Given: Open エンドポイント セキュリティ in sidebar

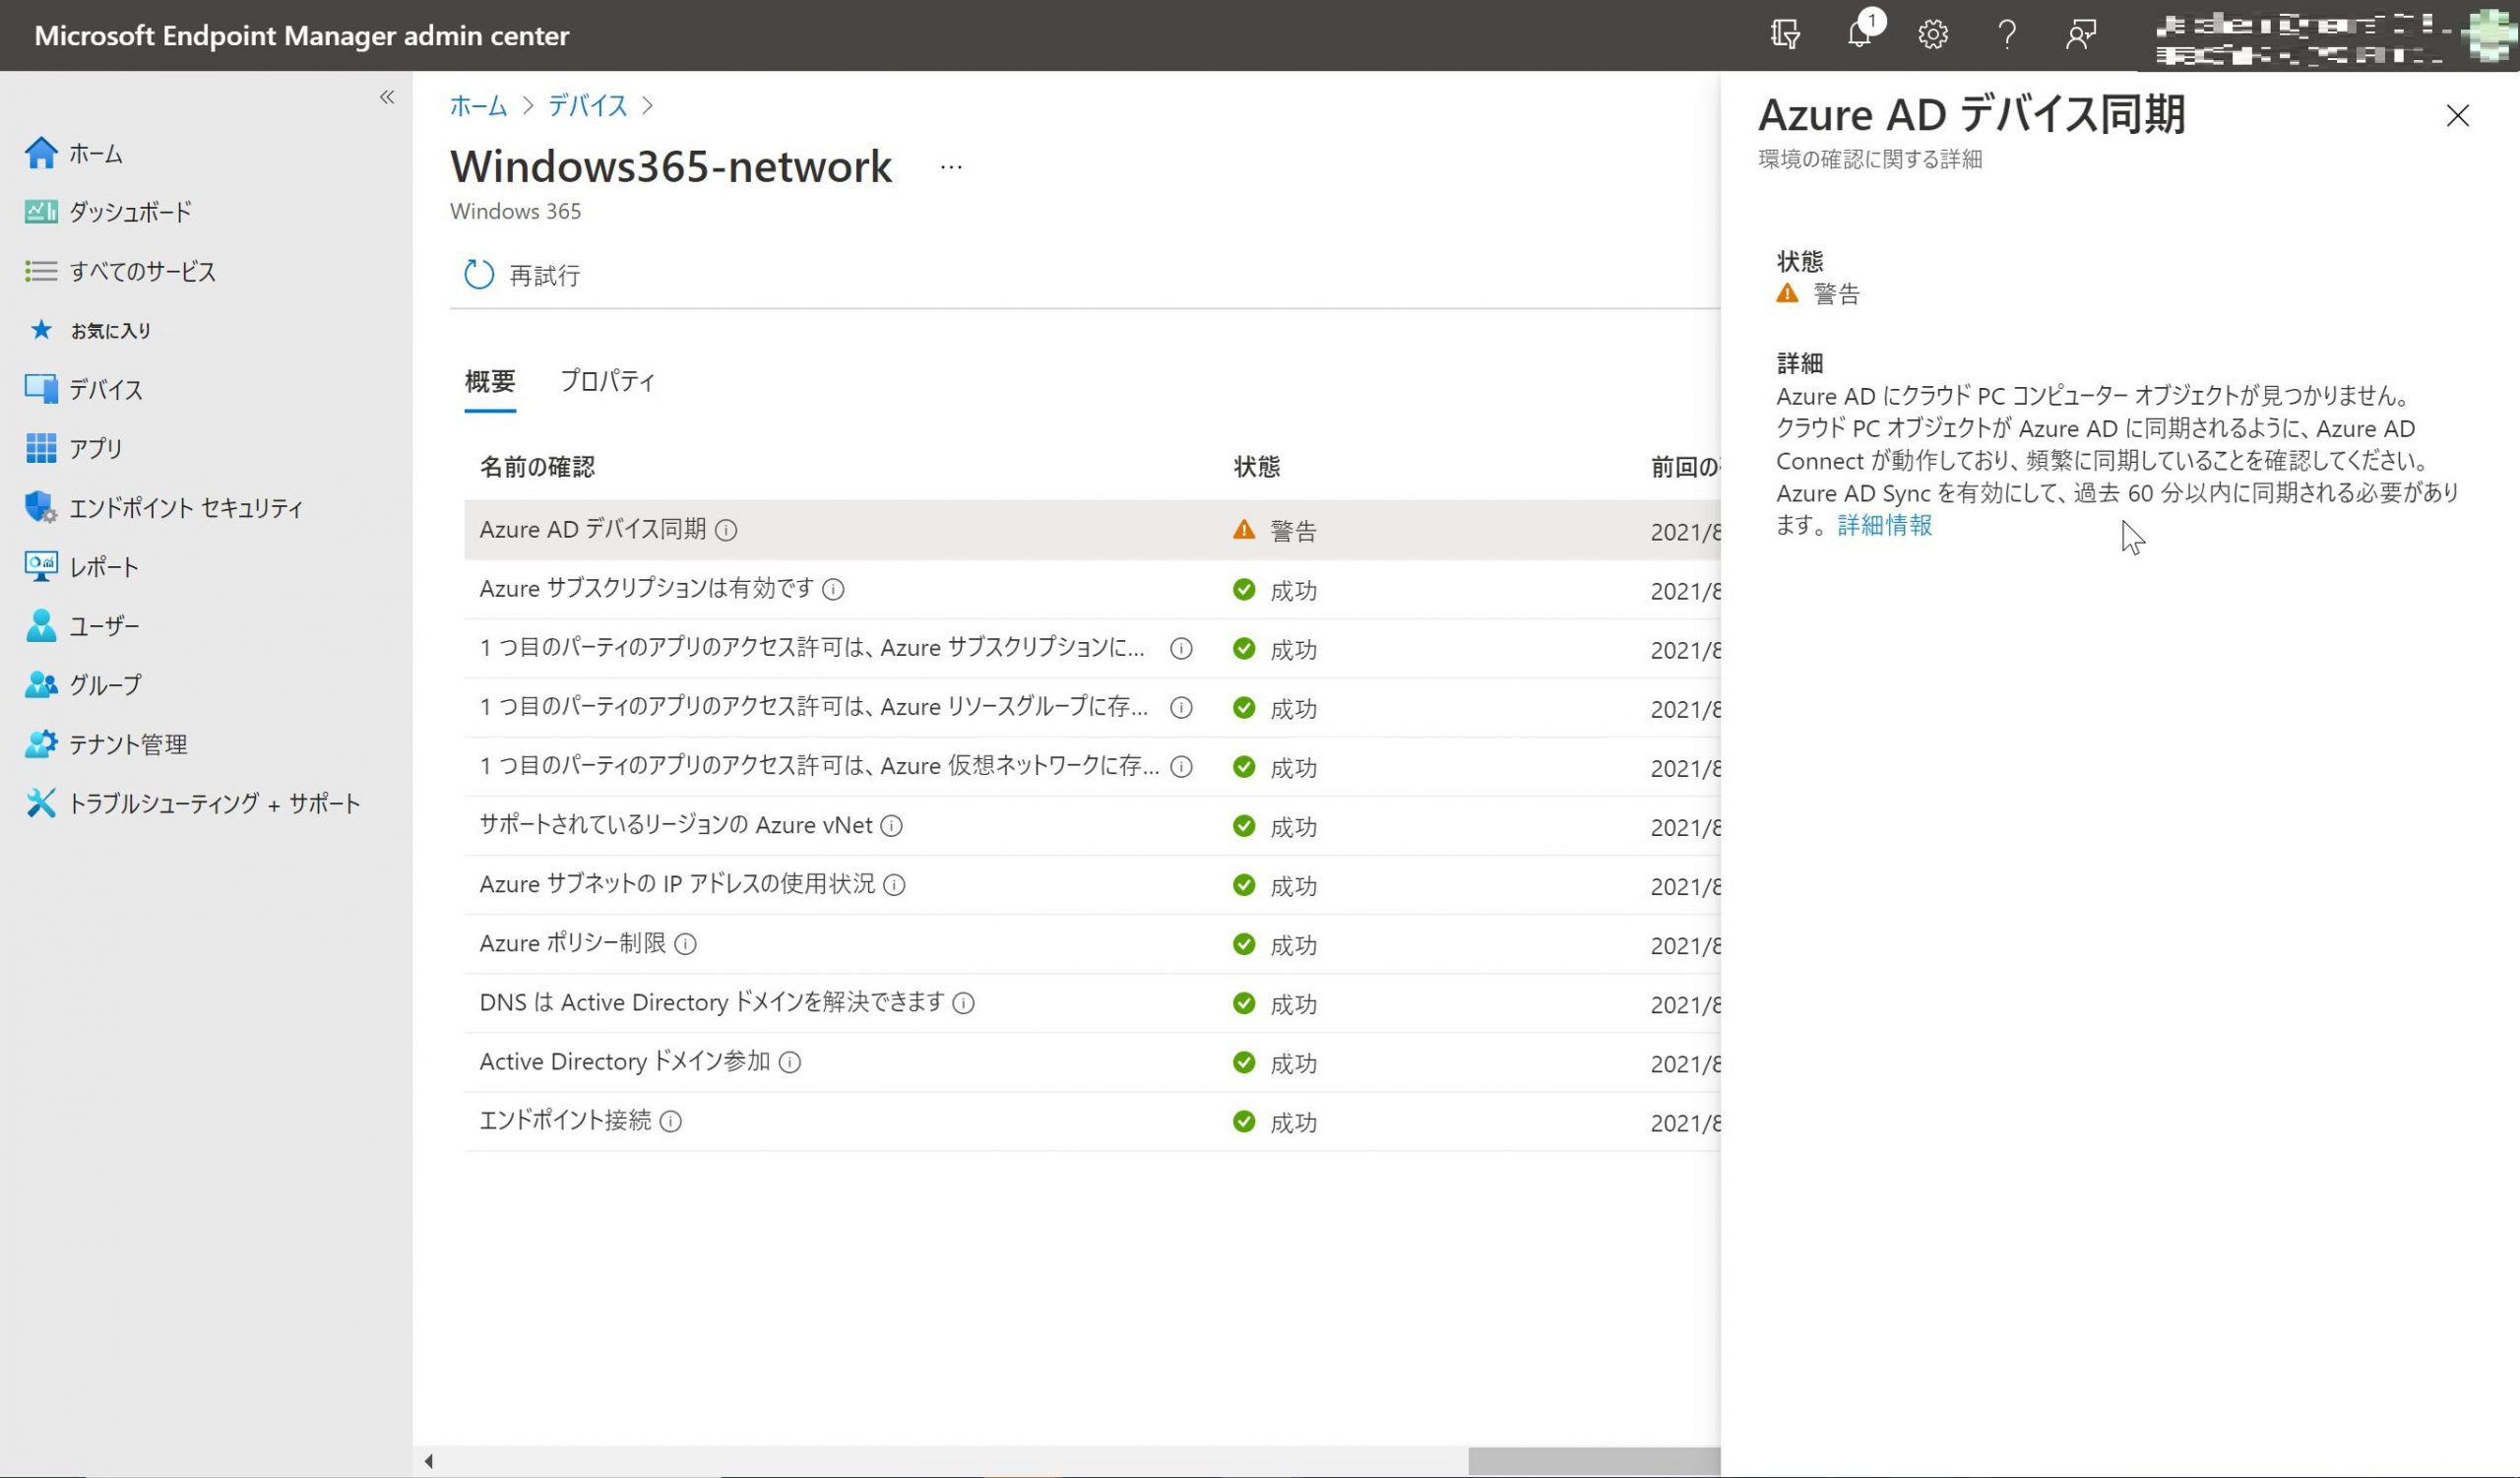Looking at the screenshot, I should point(185,508).
